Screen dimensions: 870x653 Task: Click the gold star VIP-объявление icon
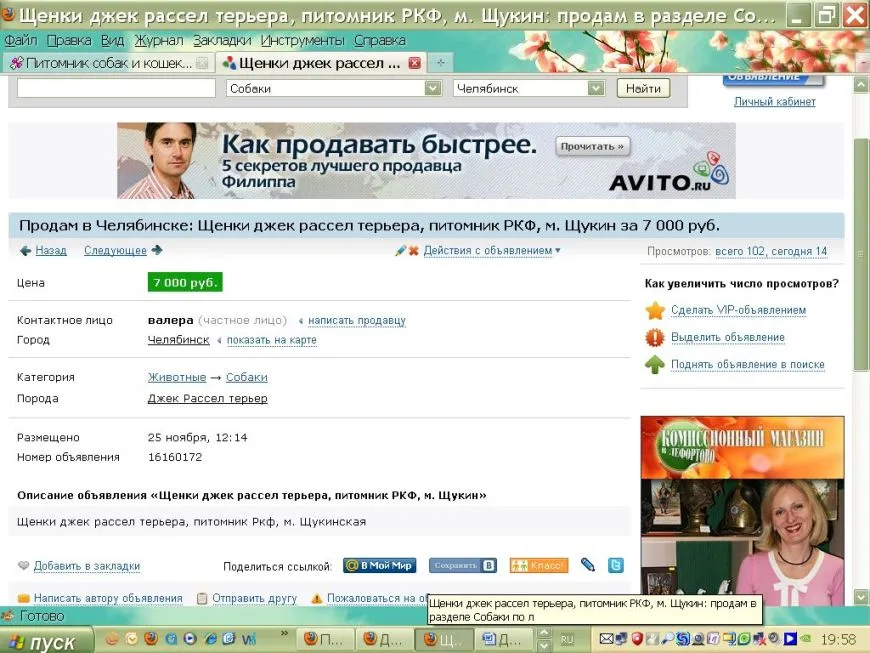pyautogui.click(x=655, y=310)
